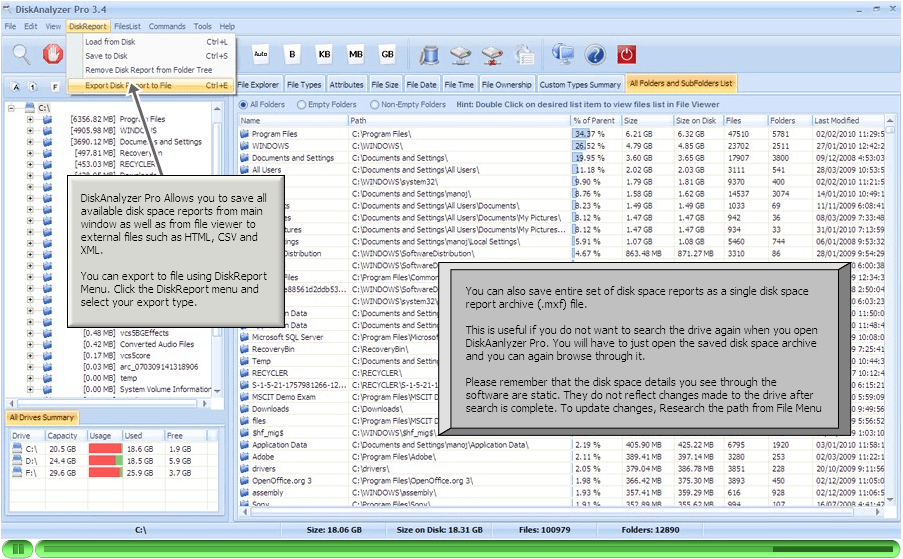
Task: Select the All Folders radio button
Action: click(x=245, y=104)
